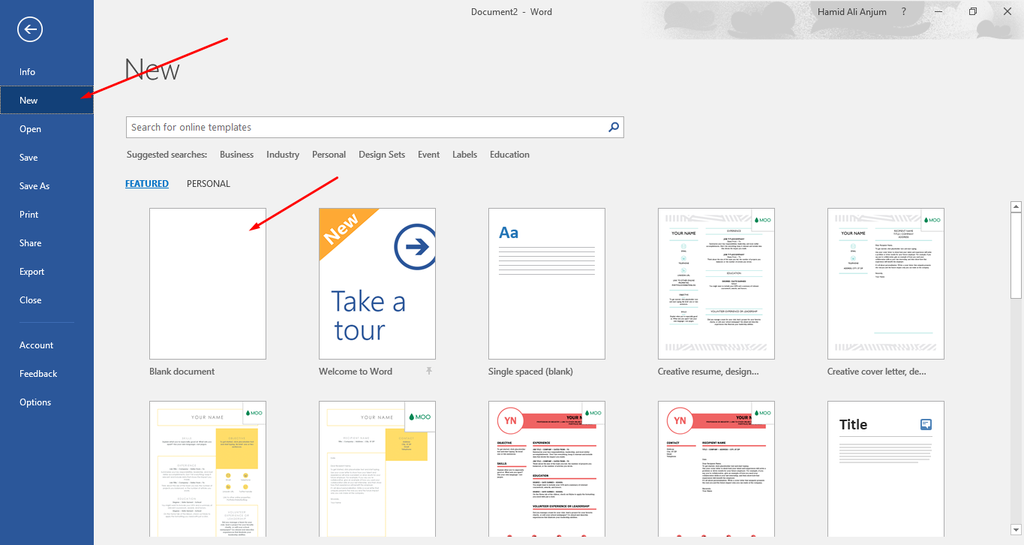Search suggested Design Sets templates
This screenshot has height=545, width=1024.
[x=381, y=155]
